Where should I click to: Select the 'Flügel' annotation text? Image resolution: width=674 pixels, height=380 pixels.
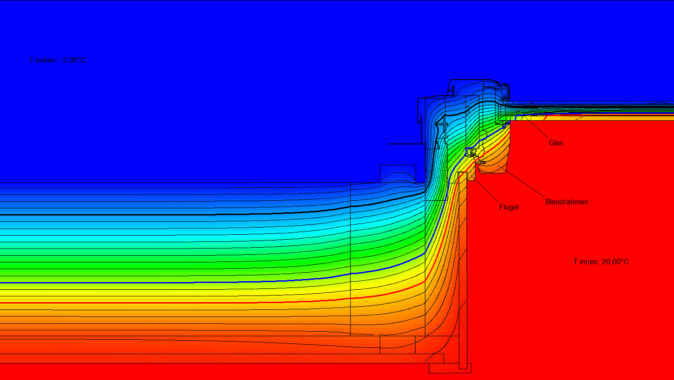509,207
